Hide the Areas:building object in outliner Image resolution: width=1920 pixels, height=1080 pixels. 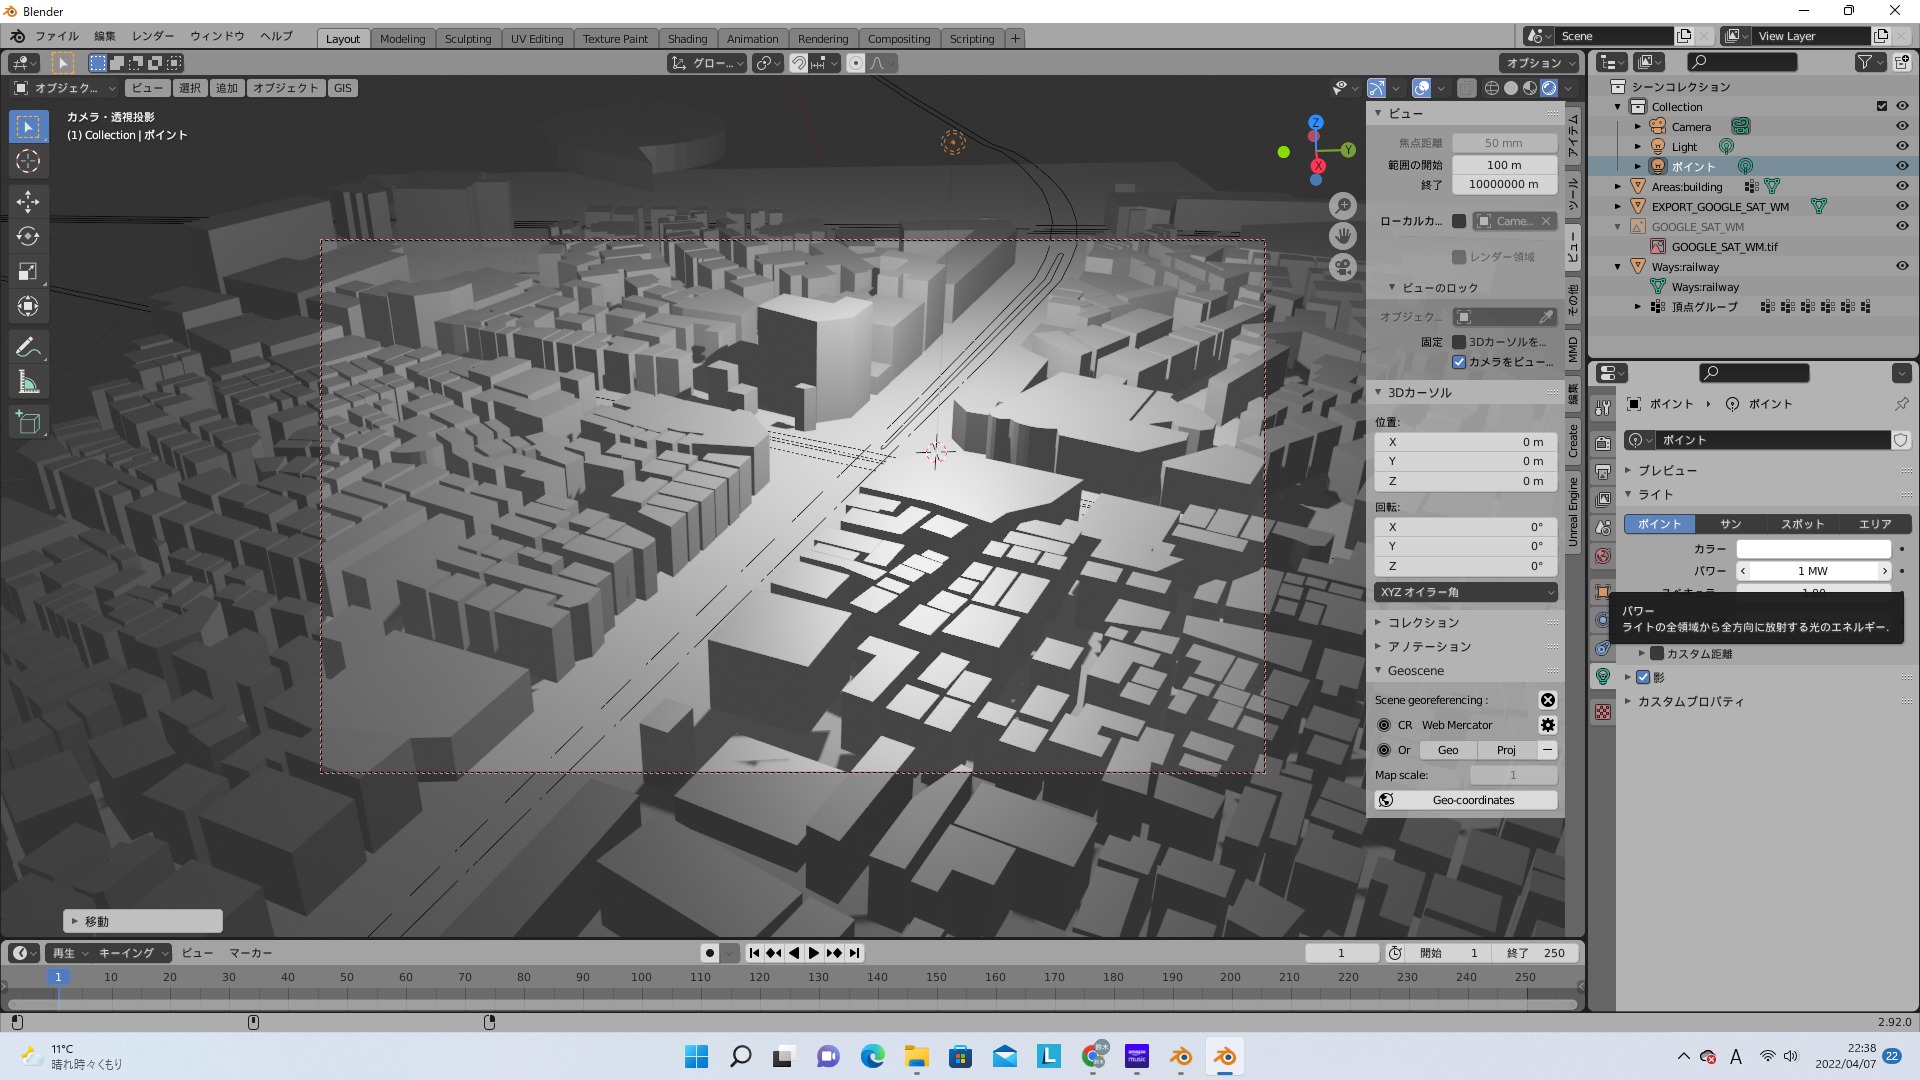click(1902, 186)
